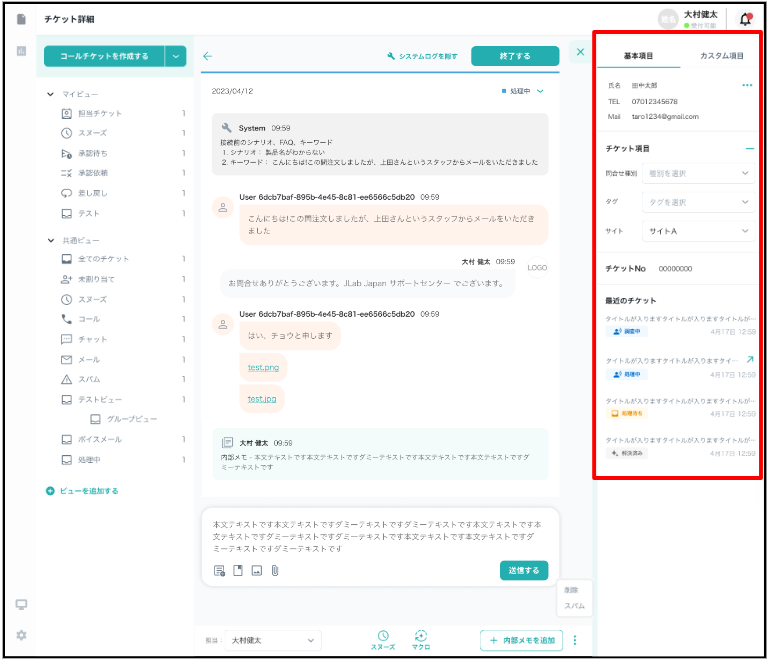This screenshot has height=661, width=770.
Task: Open the サイトA site dropdown
Action: pyautogui.click(x=697, y=231)
